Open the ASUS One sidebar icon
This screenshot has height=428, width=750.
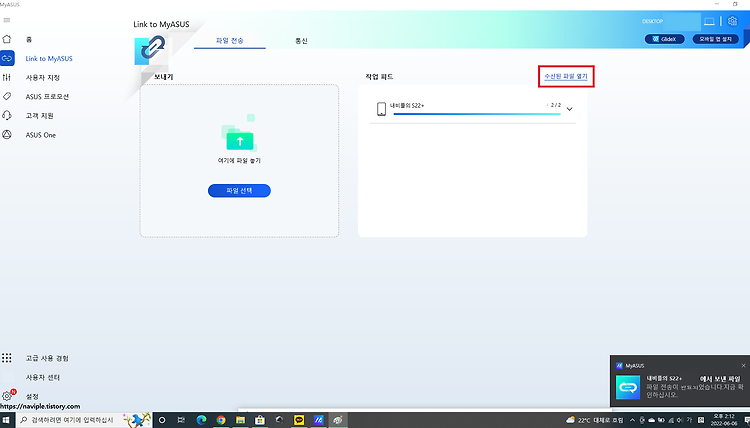(x=7, y=135)
